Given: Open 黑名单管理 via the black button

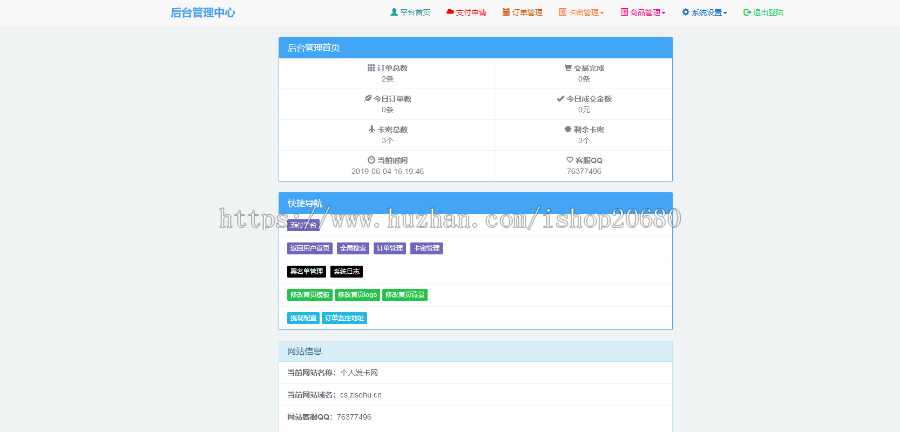Looking at the screenshot, I should tap(306, 271).
